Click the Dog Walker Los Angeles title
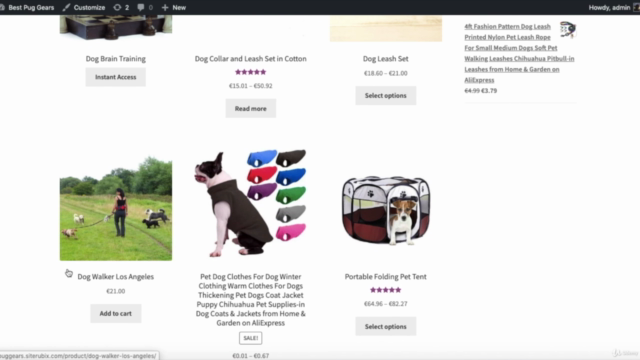Screen dimensions: 640x360 point(116,277)
